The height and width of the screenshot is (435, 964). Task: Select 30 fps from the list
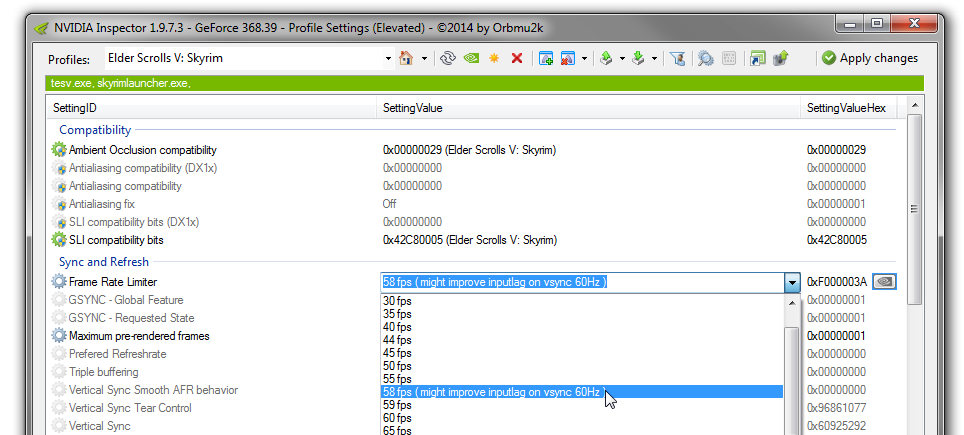[x=397, y=301]
